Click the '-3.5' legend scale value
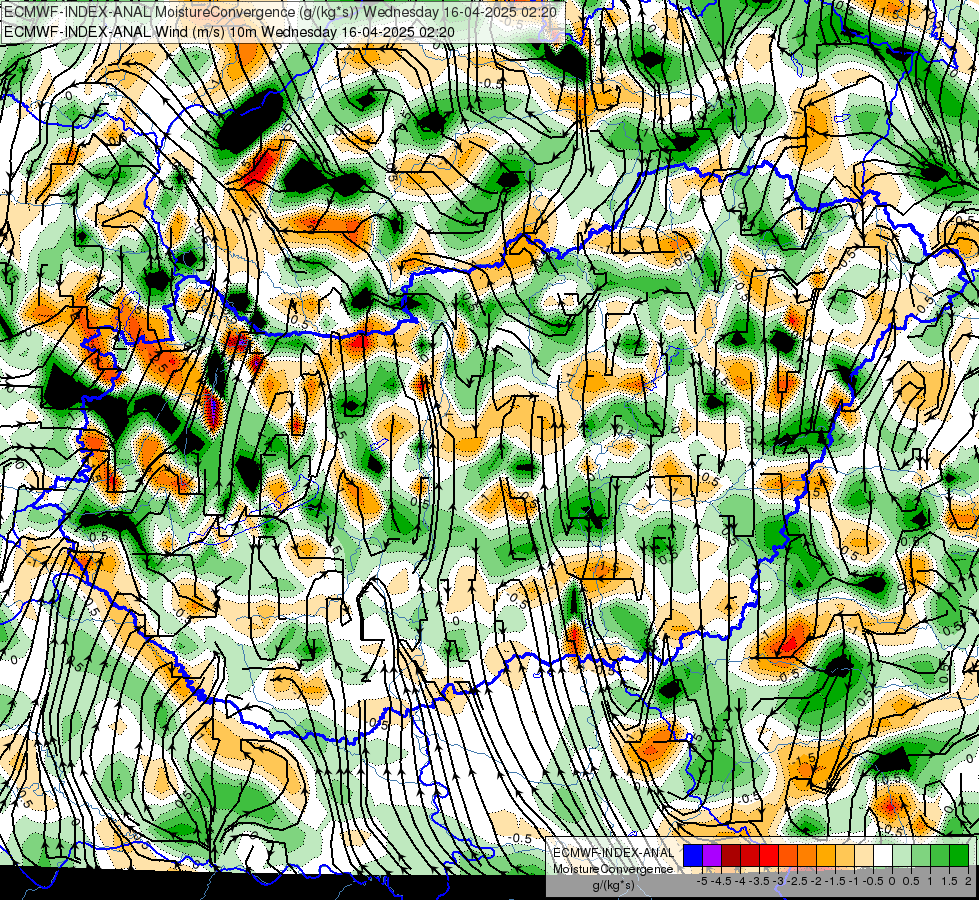The image size is (979, 900). (759, 881)
